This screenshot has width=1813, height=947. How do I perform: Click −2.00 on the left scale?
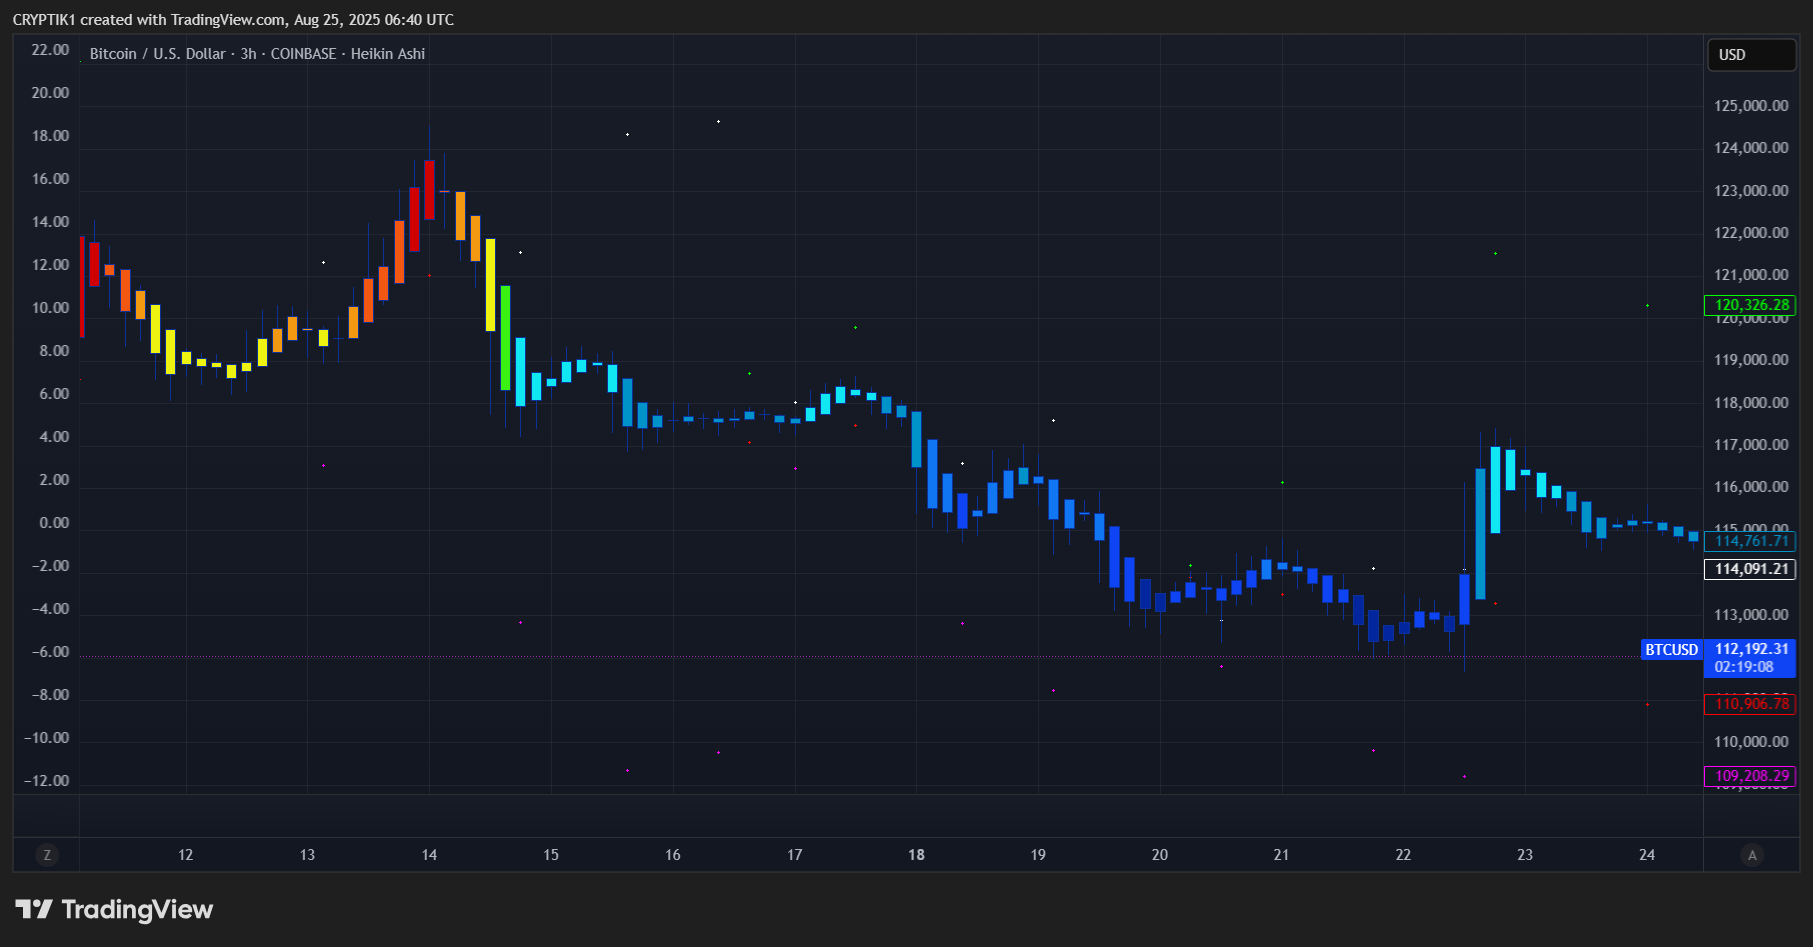pyautogui.click(x=51, y=566)
